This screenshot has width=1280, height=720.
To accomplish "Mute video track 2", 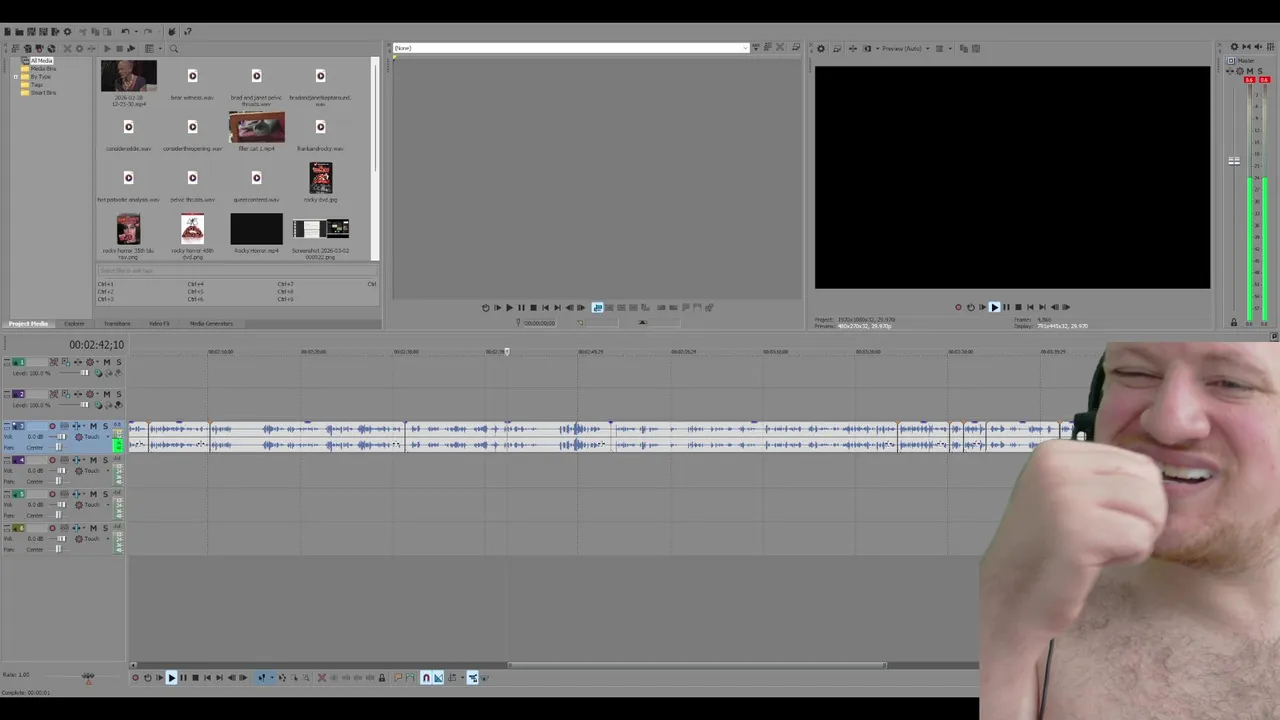I will [x=107, y=394].
